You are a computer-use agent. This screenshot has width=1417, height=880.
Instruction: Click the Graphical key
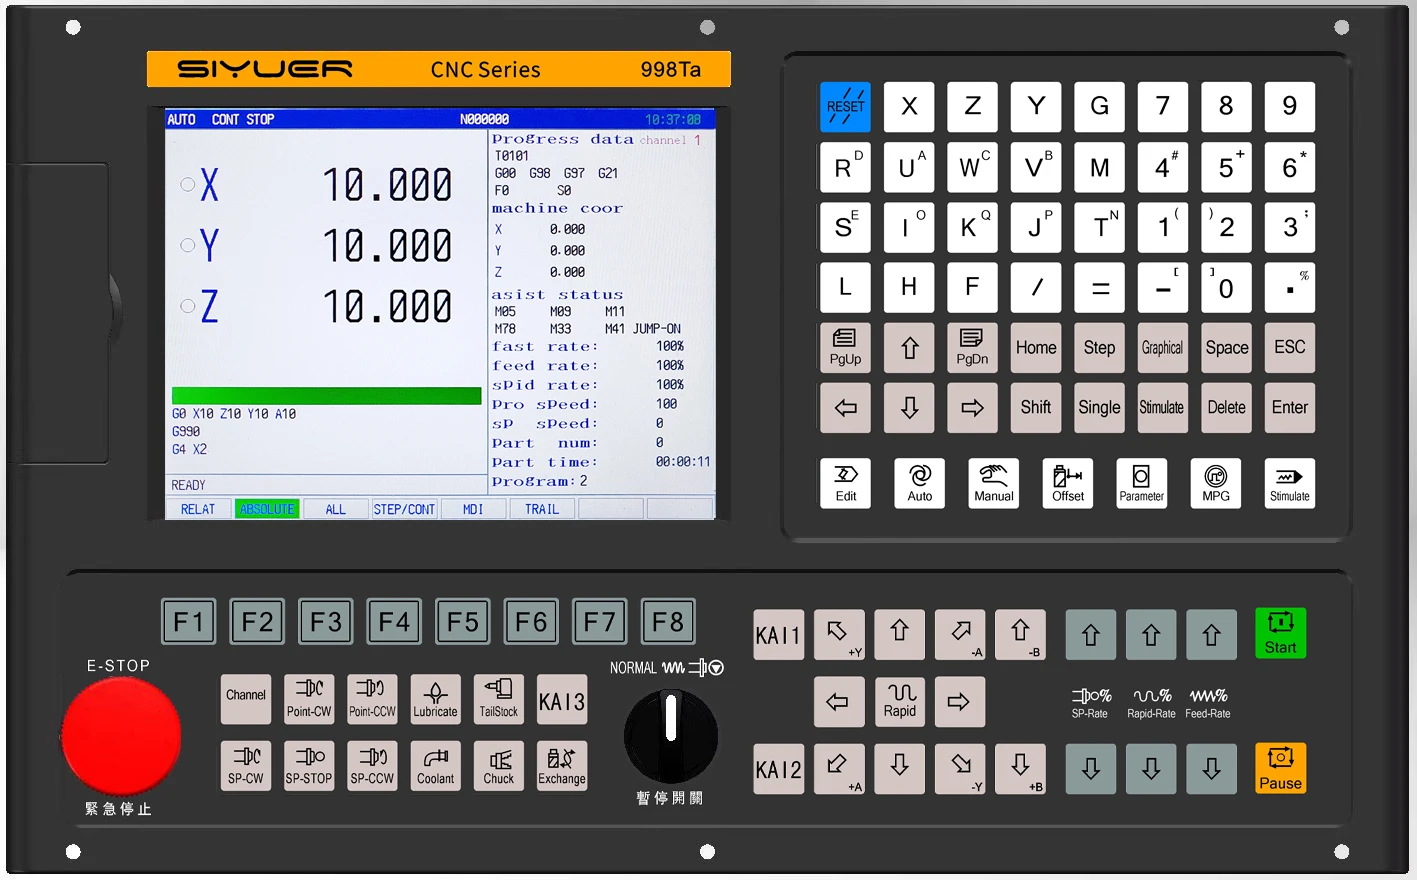click(1163, 347)
